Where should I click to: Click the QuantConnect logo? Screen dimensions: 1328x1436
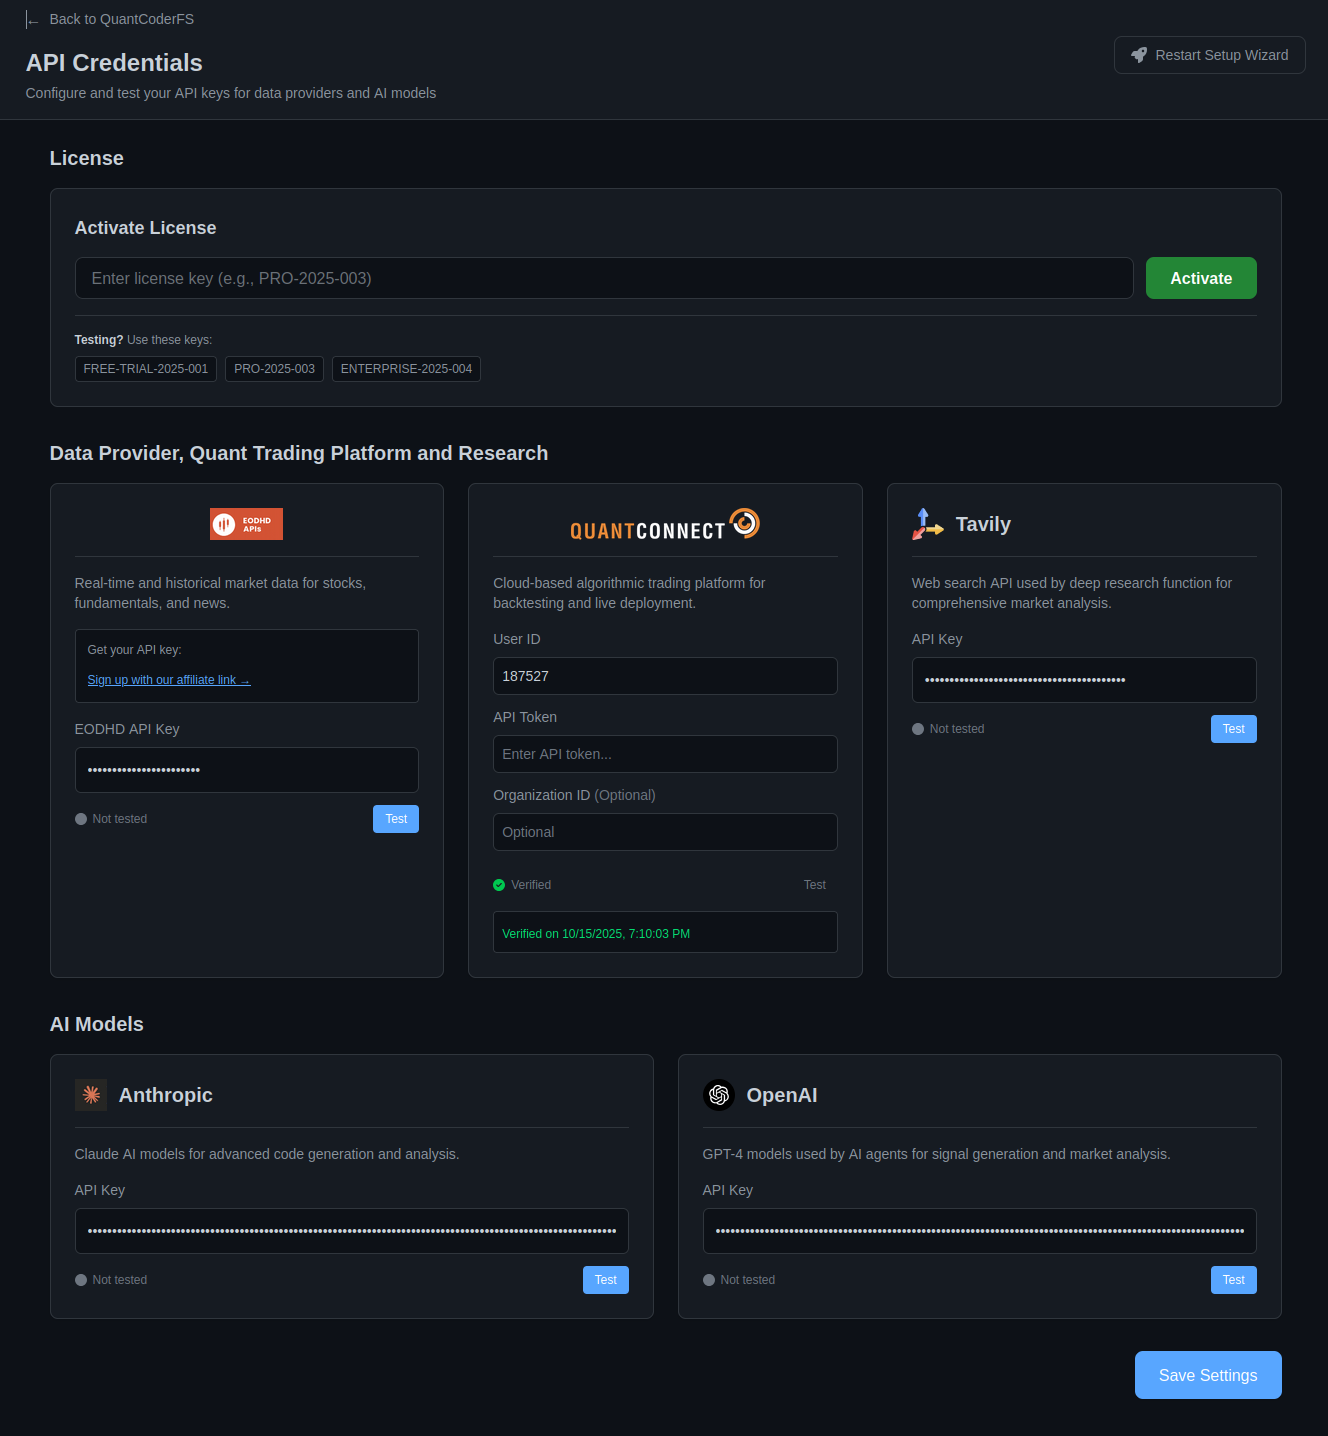pos(664,523)
